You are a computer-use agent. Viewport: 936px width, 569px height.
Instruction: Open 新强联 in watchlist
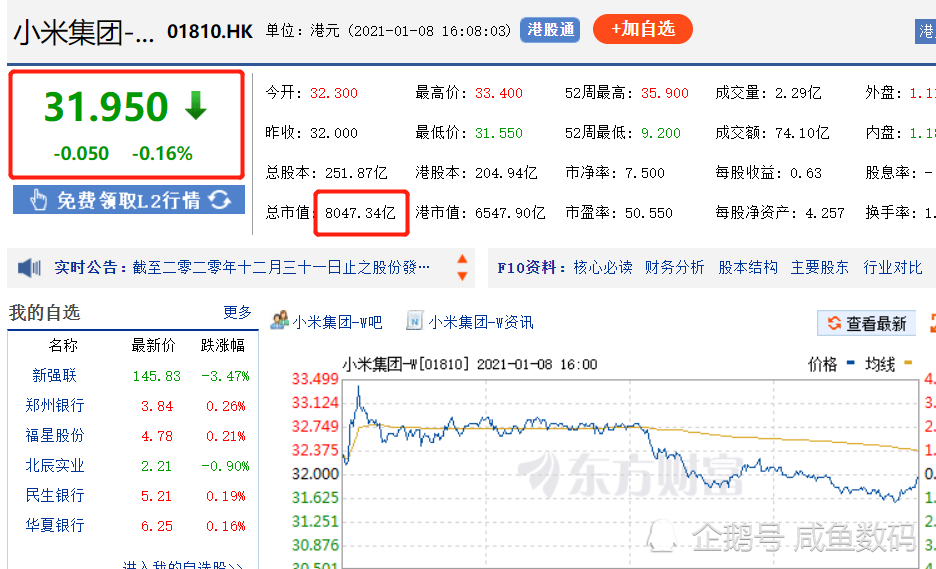54,376
